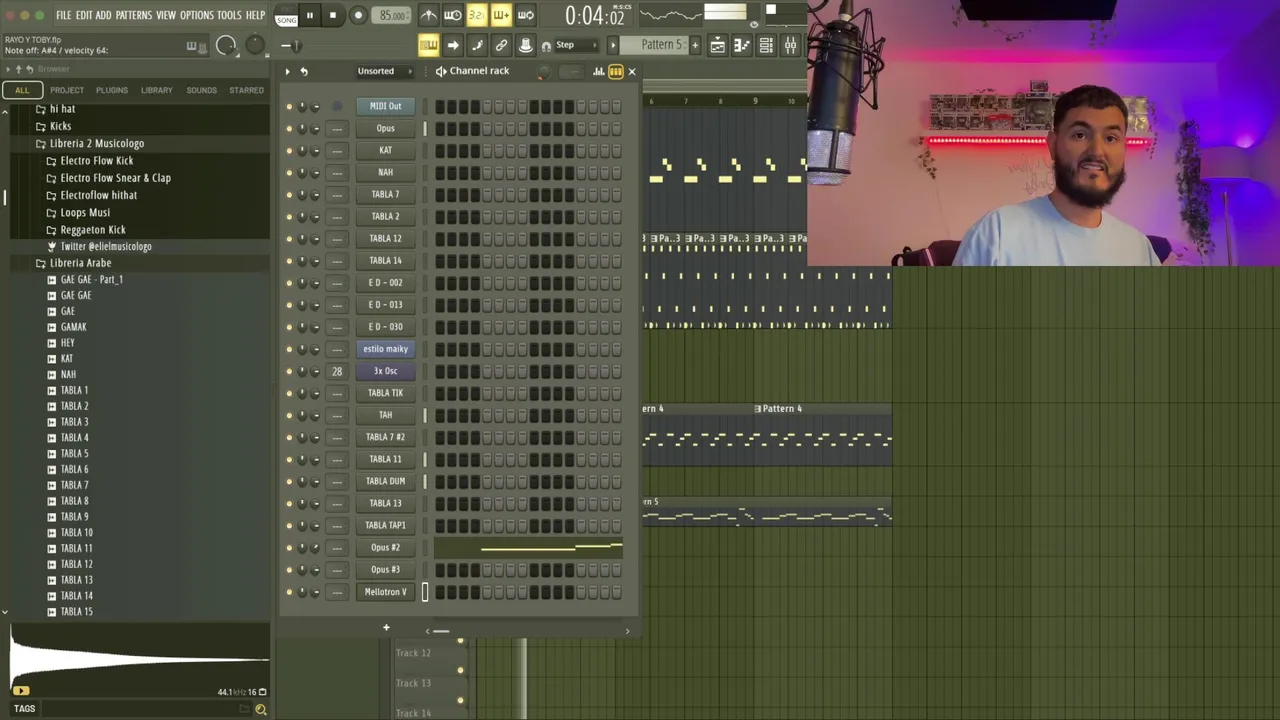
Task: Select the E D - 030 channel button
Action: click(x=385, y=327)
